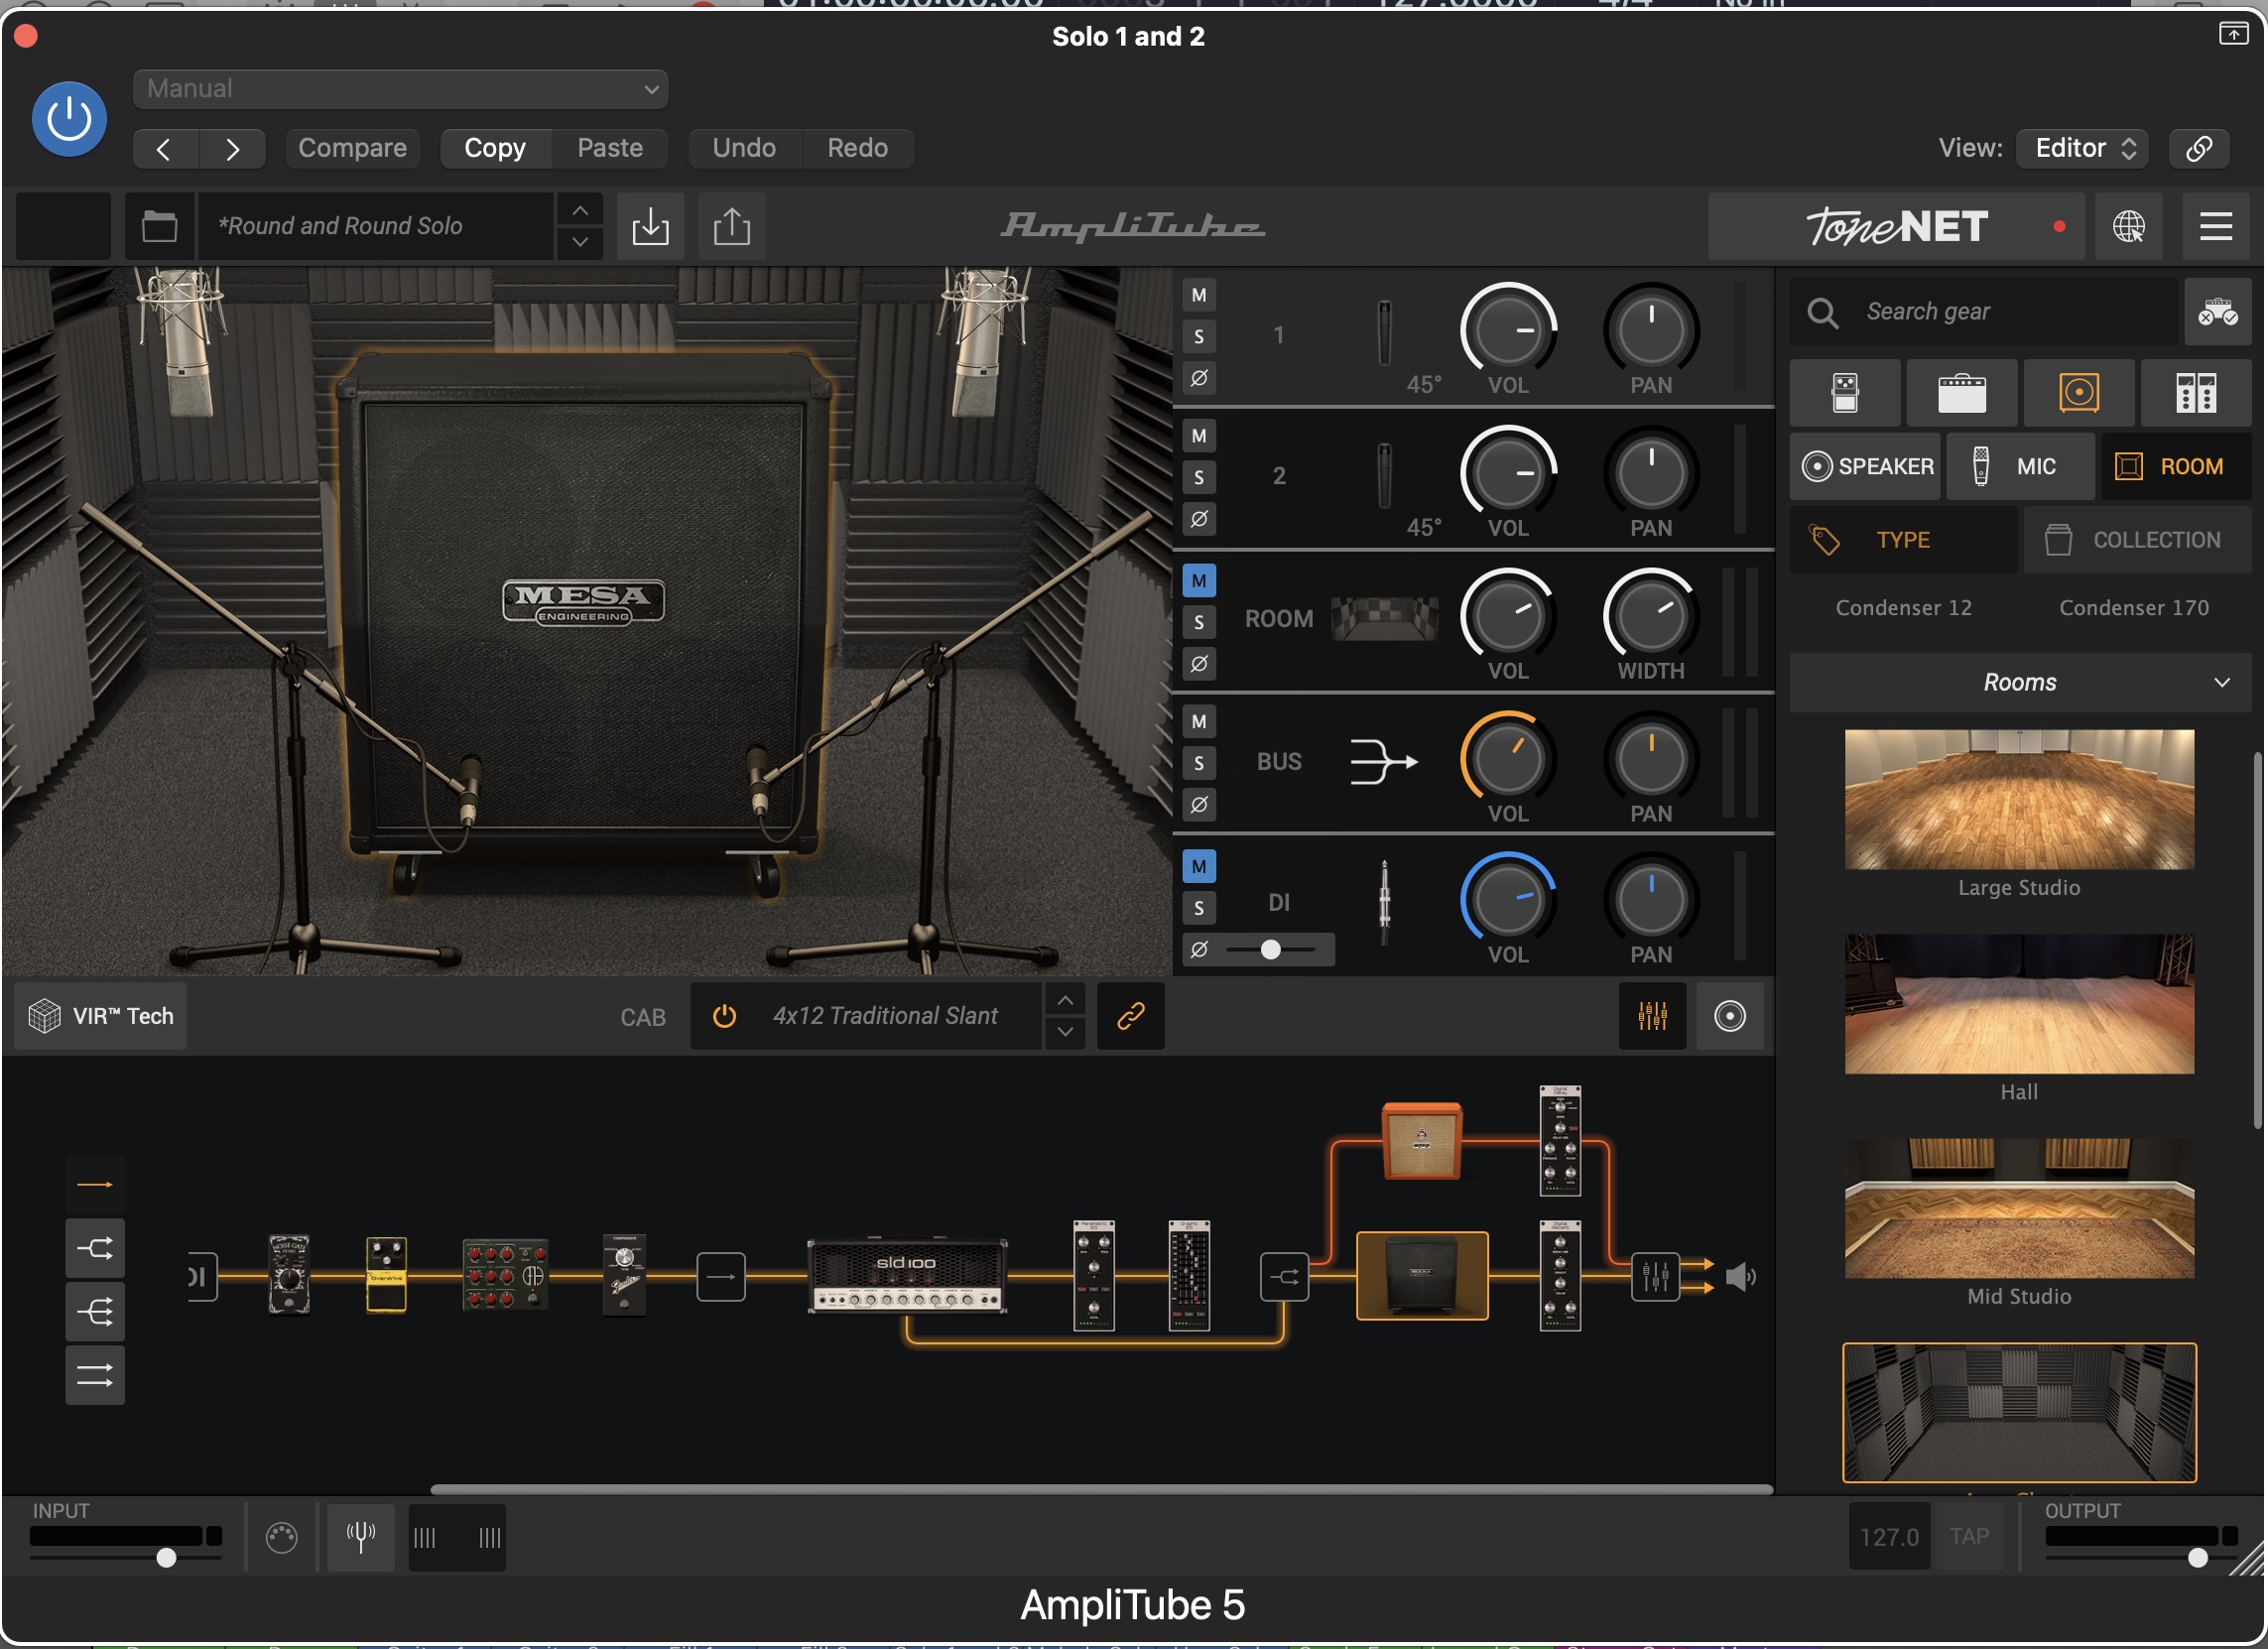
Task: Select next cabinet with down arrow
Action: click(1066, 1032)
